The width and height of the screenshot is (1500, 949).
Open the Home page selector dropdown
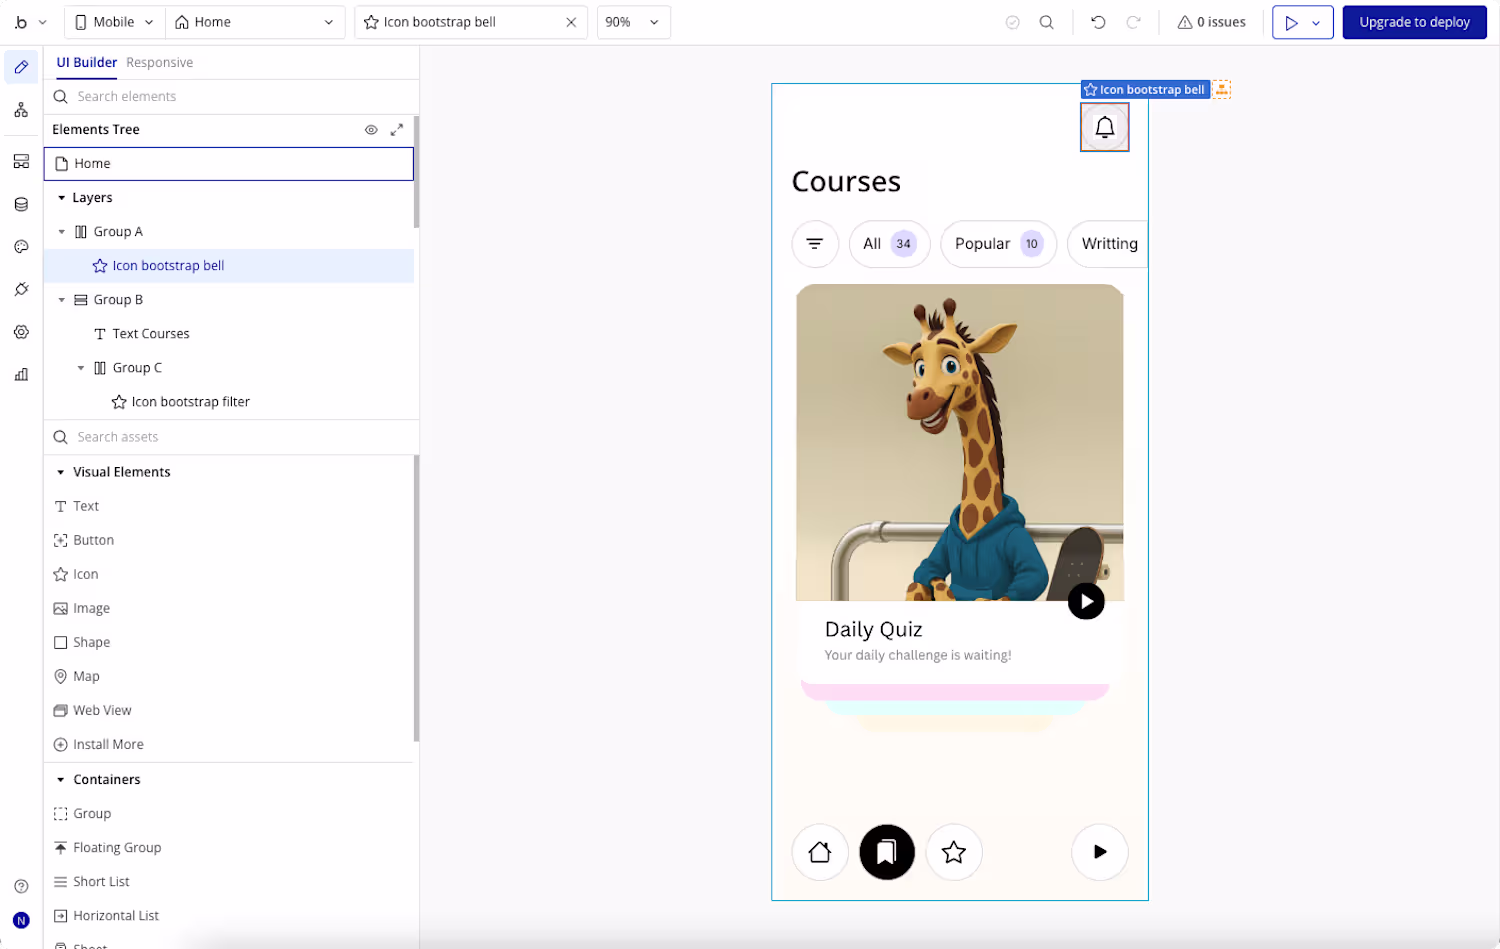pos(255,22)
